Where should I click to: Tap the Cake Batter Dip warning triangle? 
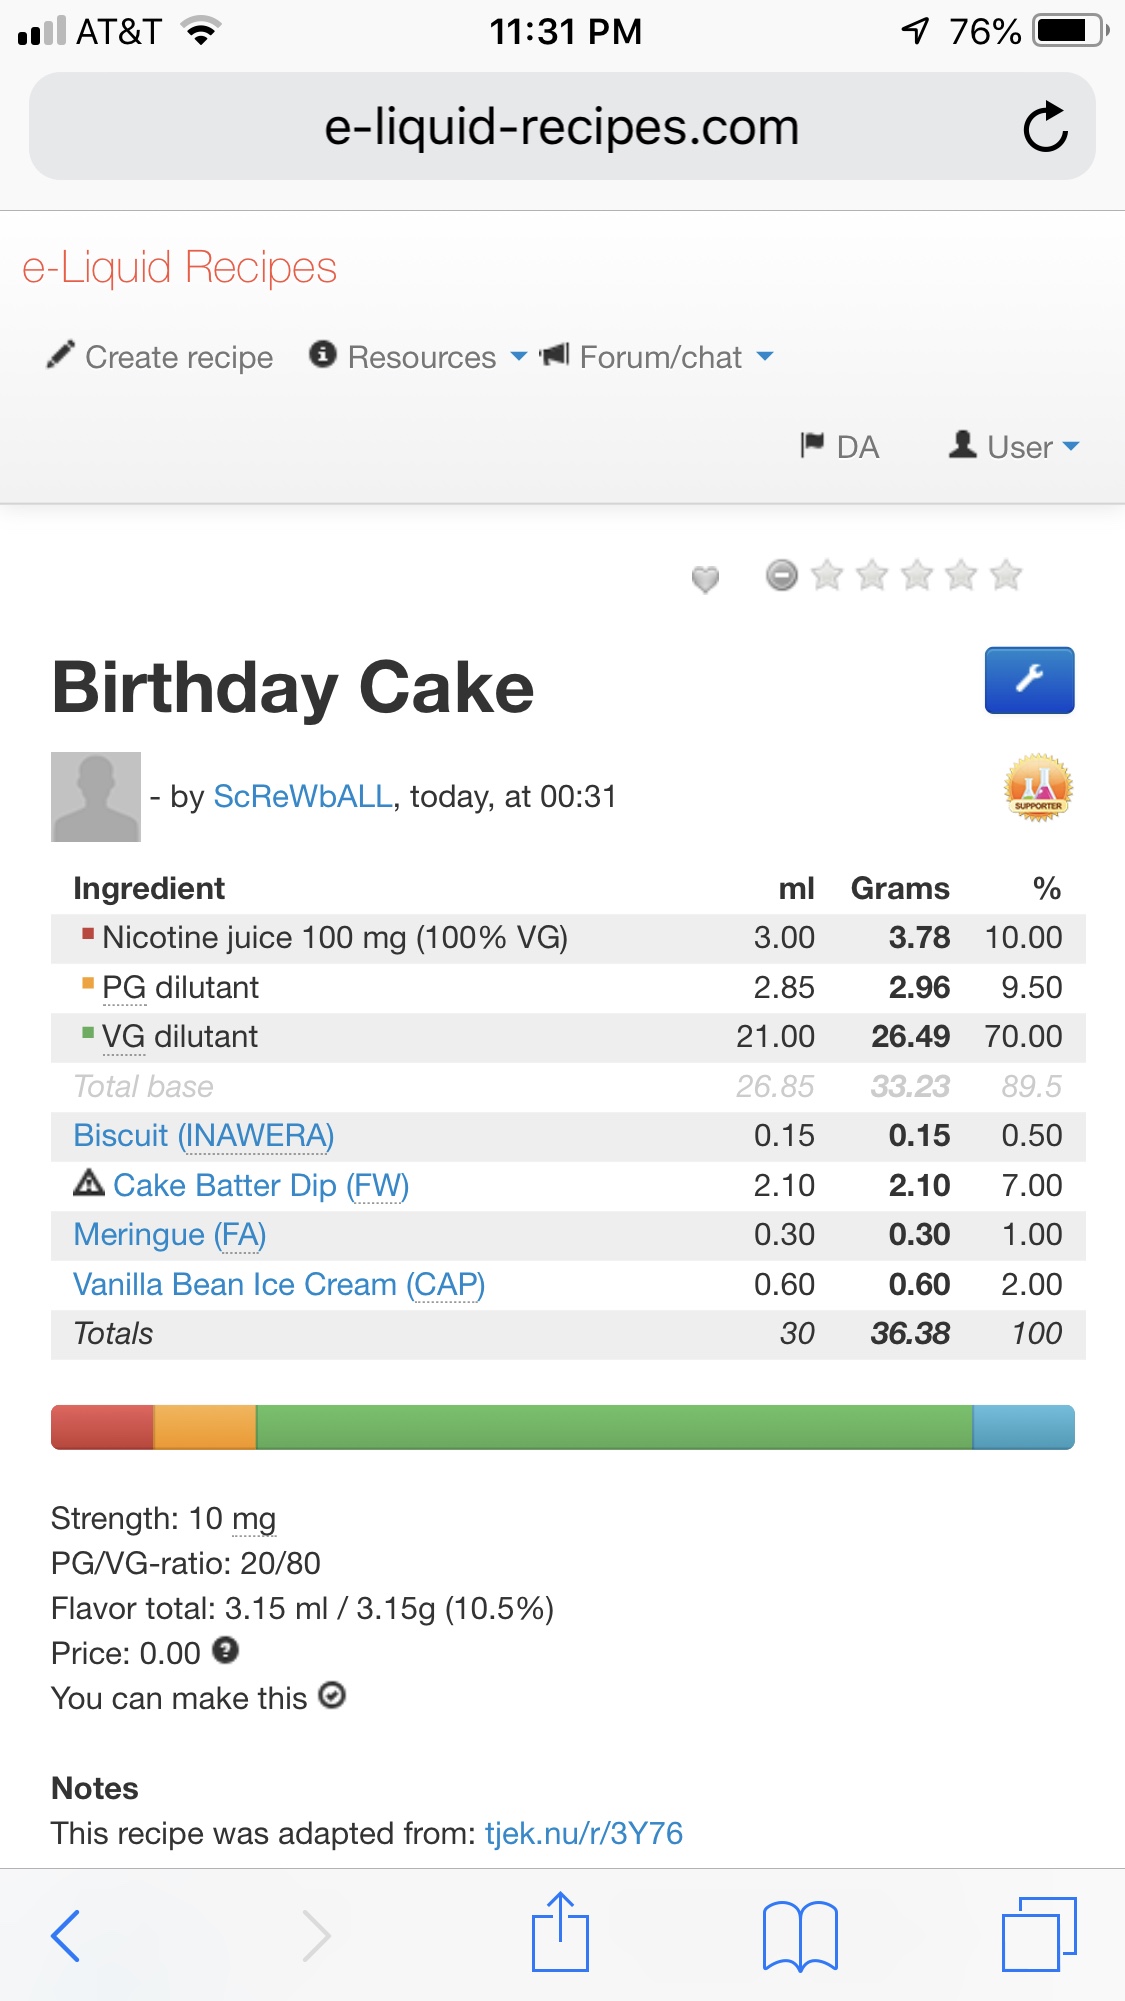pyautogui.click(x=89, y=1183)
